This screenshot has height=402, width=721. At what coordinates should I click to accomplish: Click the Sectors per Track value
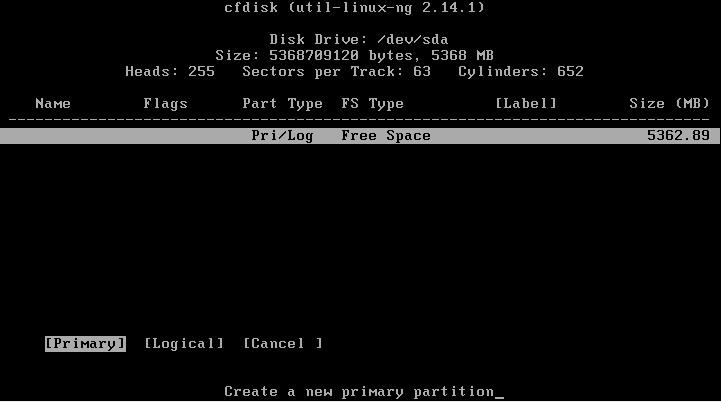pyautogui.click(x=337, y=72)
